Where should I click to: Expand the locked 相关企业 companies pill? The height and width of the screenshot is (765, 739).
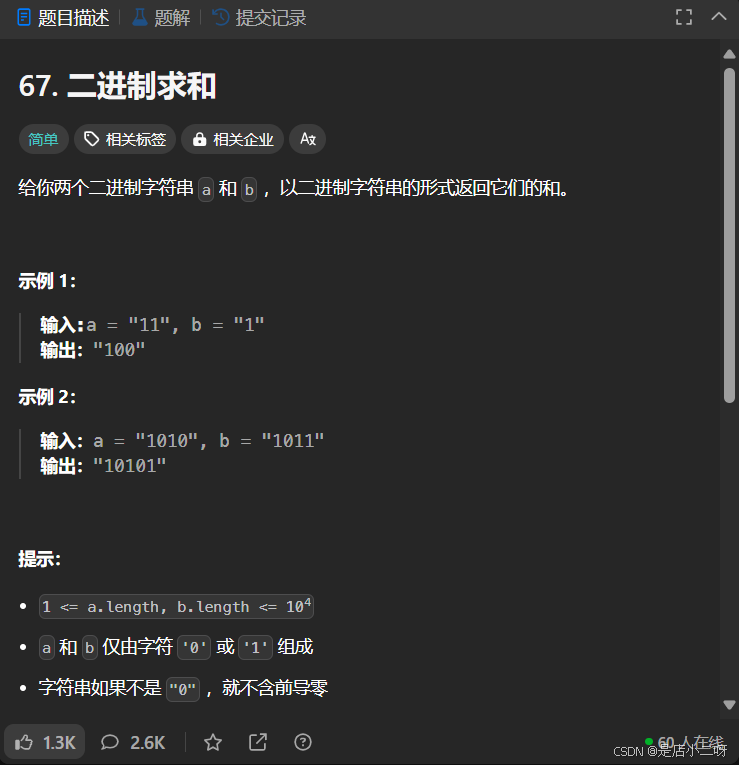click(233, 140)
